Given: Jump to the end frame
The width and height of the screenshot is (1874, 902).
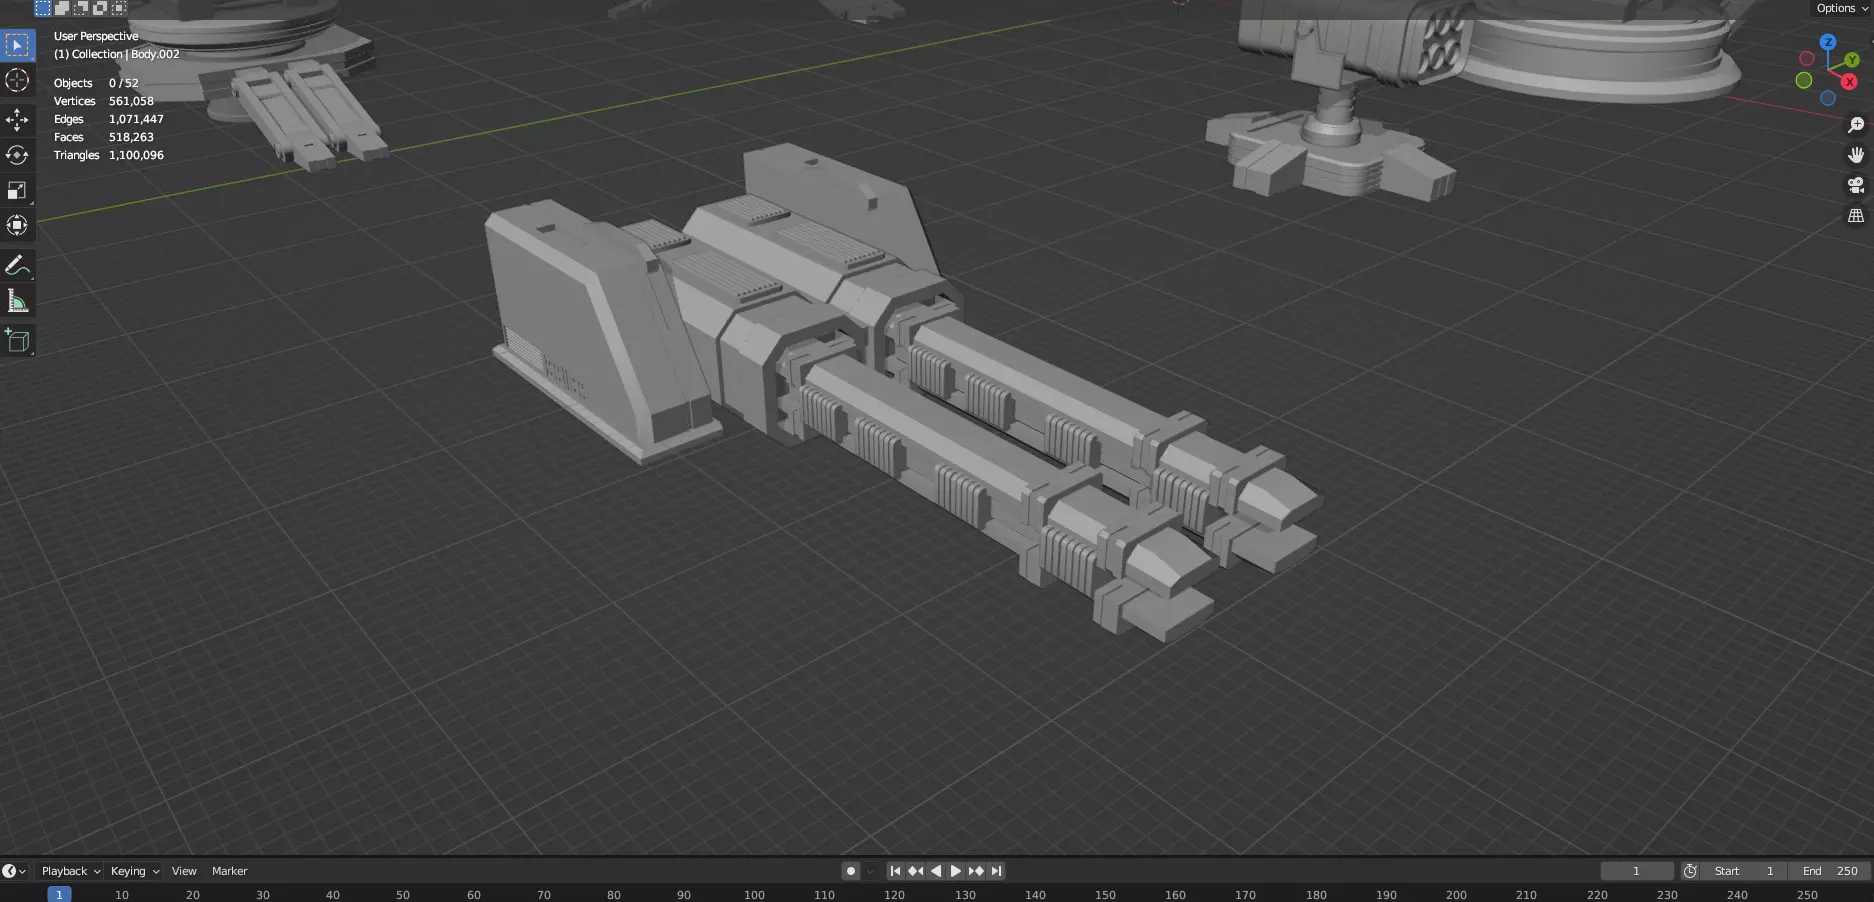Looking at the screenshot, I should 996,871.
